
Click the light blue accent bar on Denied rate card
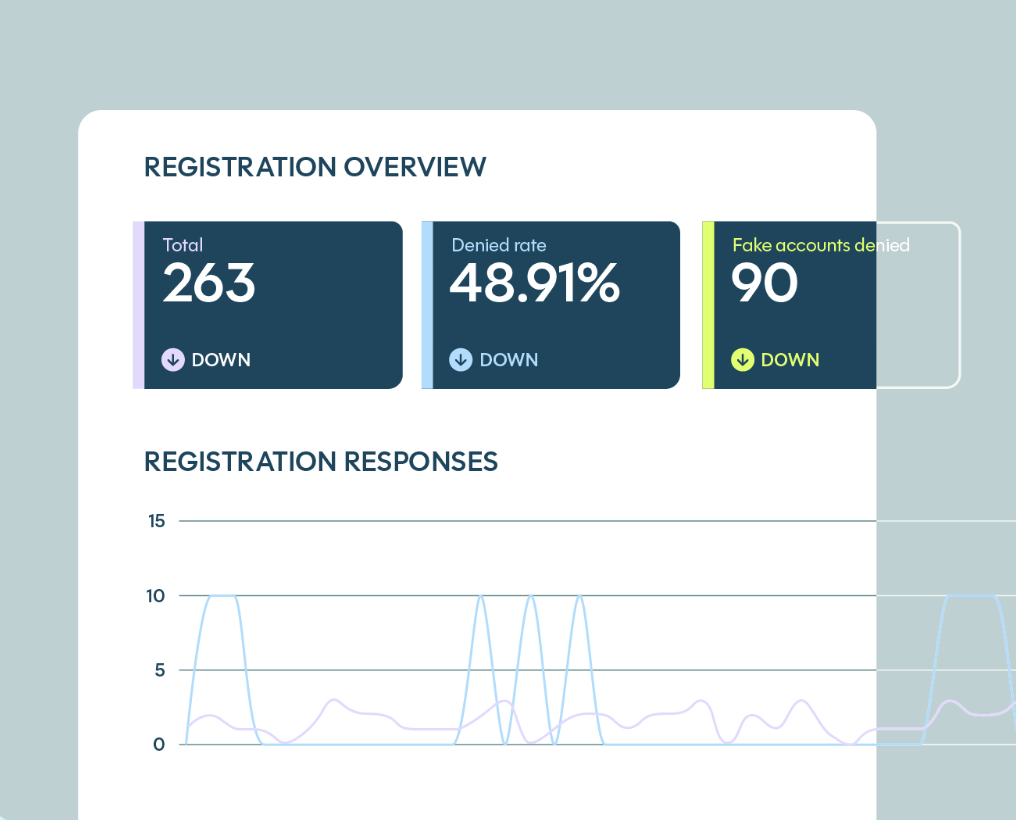[428, 305]
